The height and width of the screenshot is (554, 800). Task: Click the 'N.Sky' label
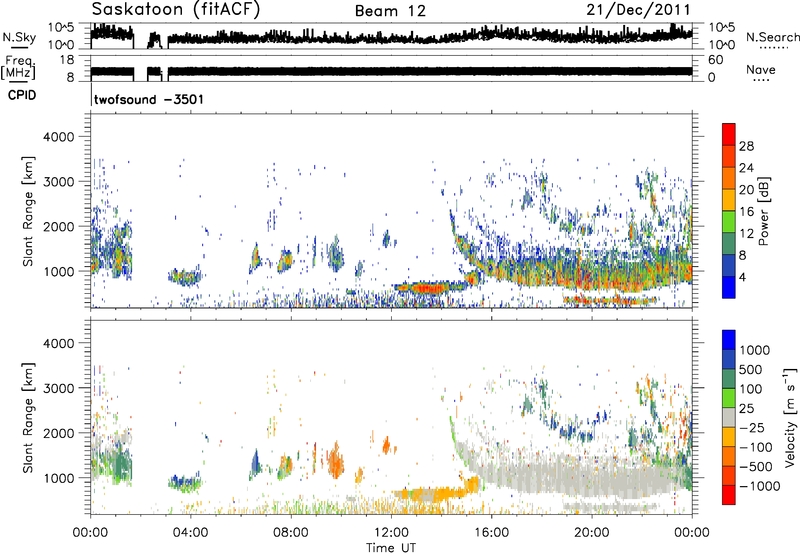pos(19,37)
